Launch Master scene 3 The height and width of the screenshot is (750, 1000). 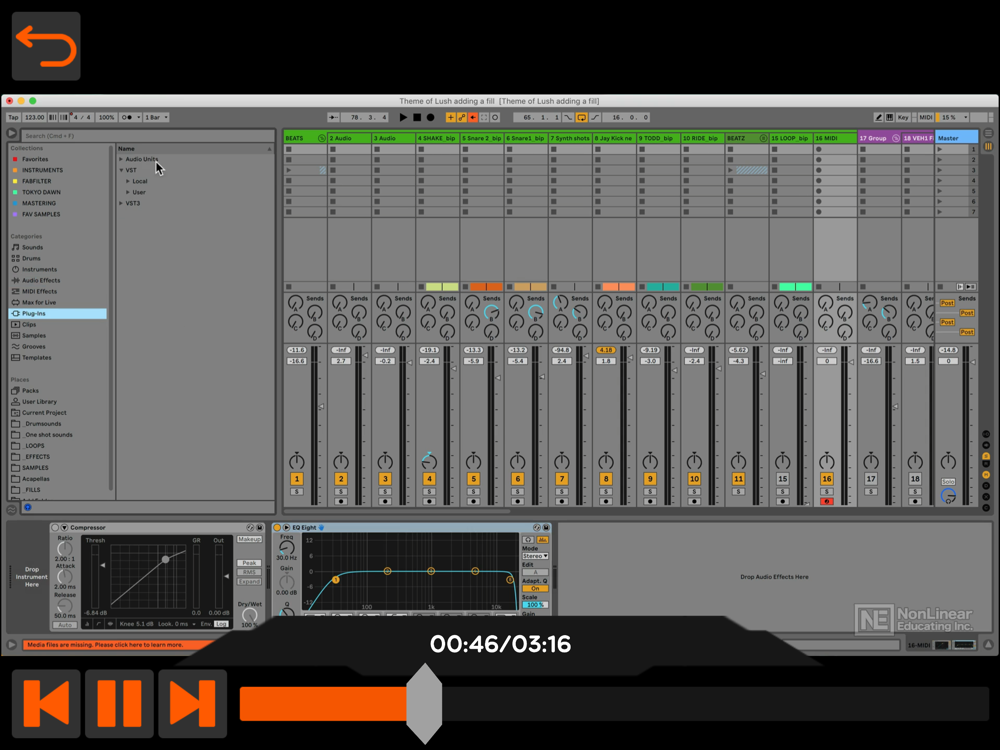point(940,170)
